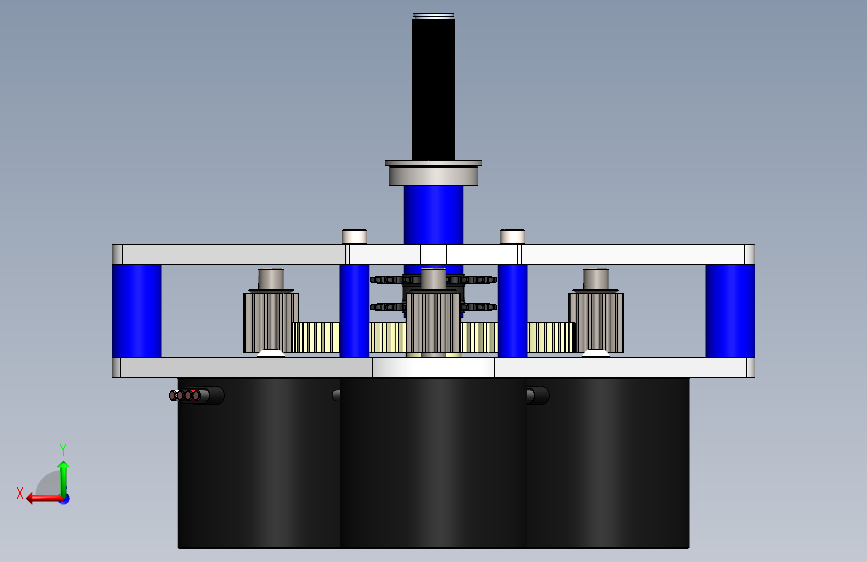
Task: Select the gray flange collar below the black shaft
Action: click(x=434, y=173)
